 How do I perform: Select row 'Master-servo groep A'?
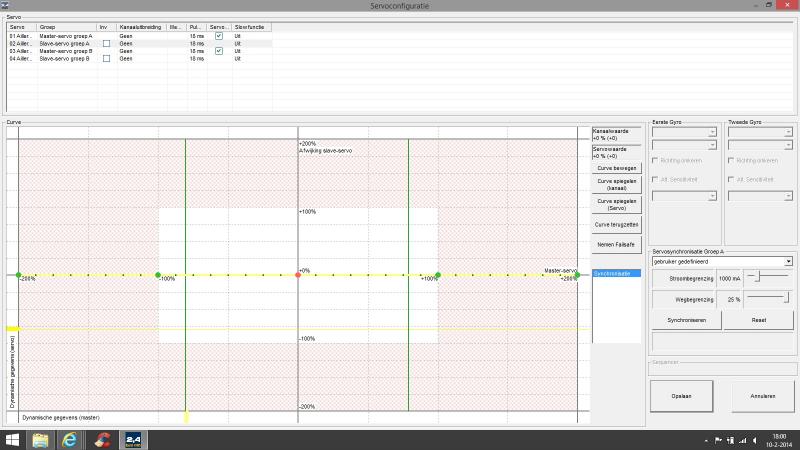139,36
